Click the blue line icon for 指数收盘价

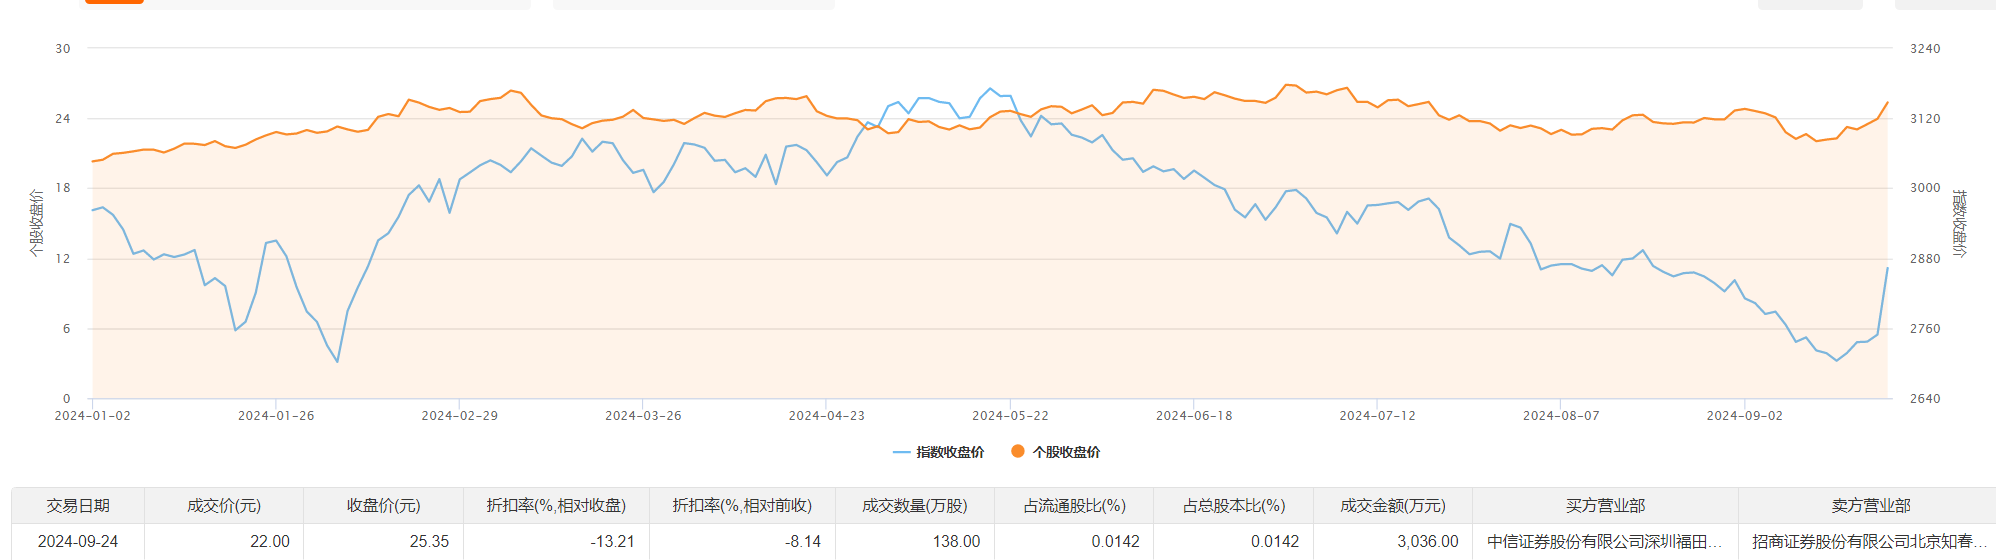(901, 452)
